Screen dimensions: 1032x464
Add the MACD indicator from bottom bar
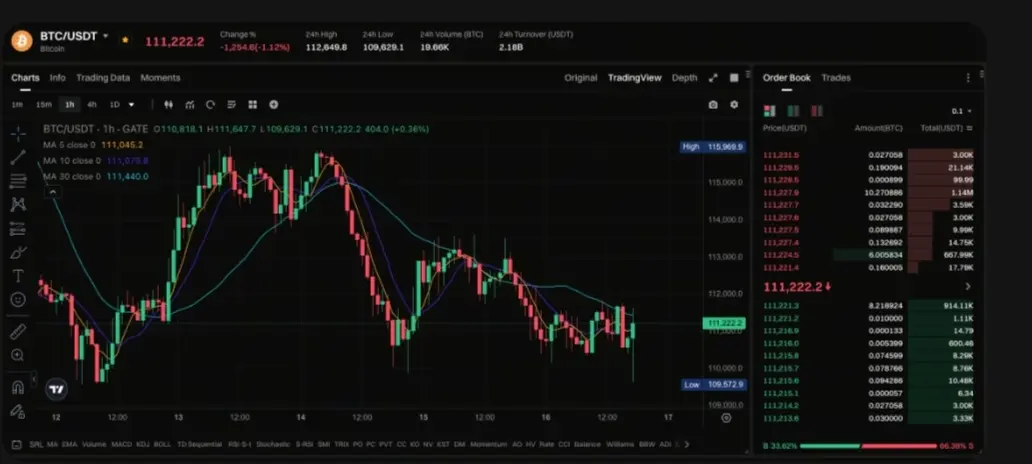click(x=122, y=444)
